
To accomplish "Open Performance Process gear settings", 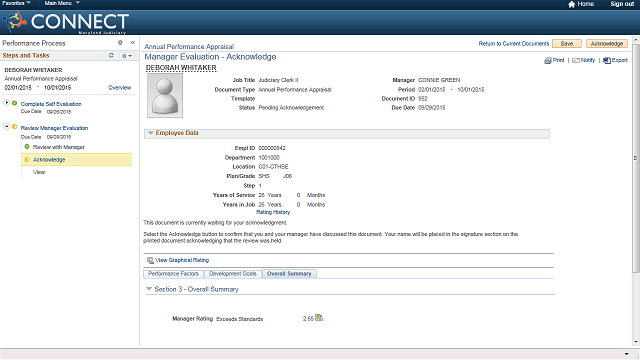I will click(x=120, y=42).
